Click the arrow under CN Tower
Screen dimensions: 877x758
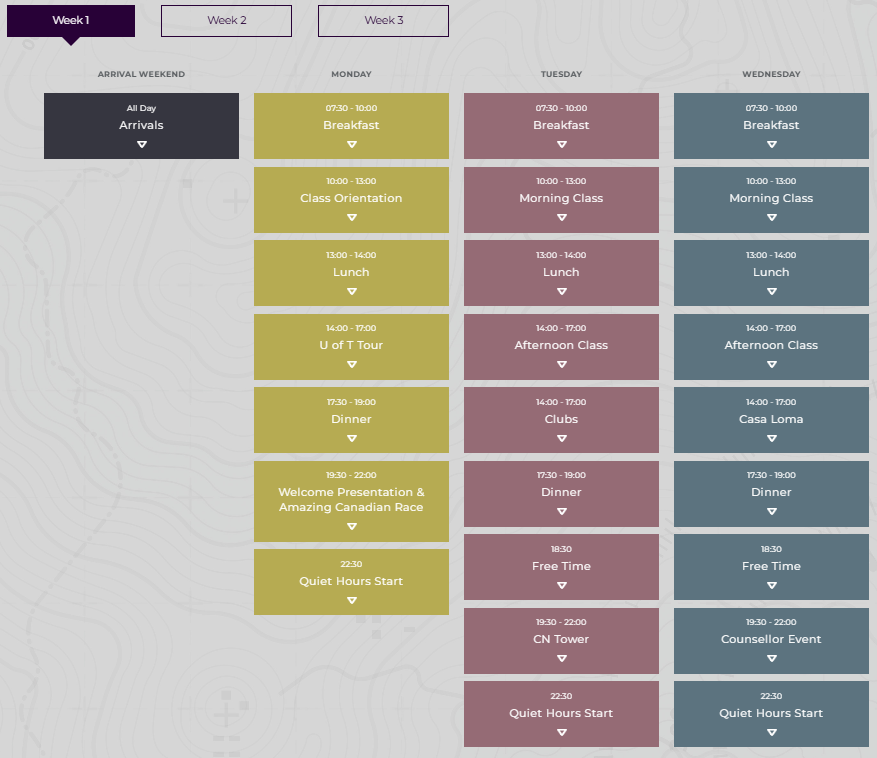click(561, 659)
